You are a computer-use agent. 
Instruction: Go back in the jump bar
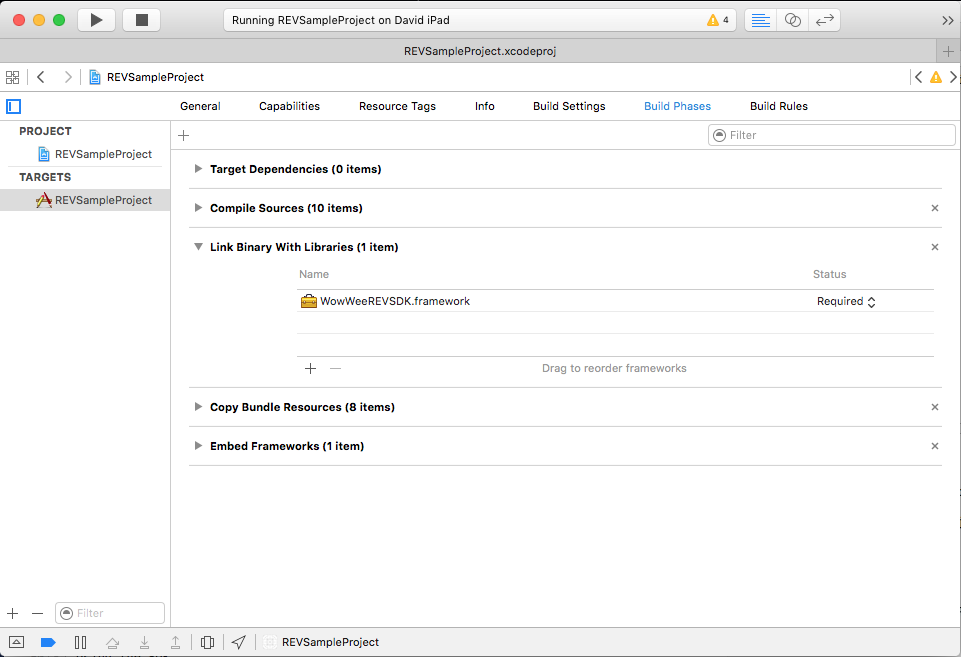tap(41, 77)
